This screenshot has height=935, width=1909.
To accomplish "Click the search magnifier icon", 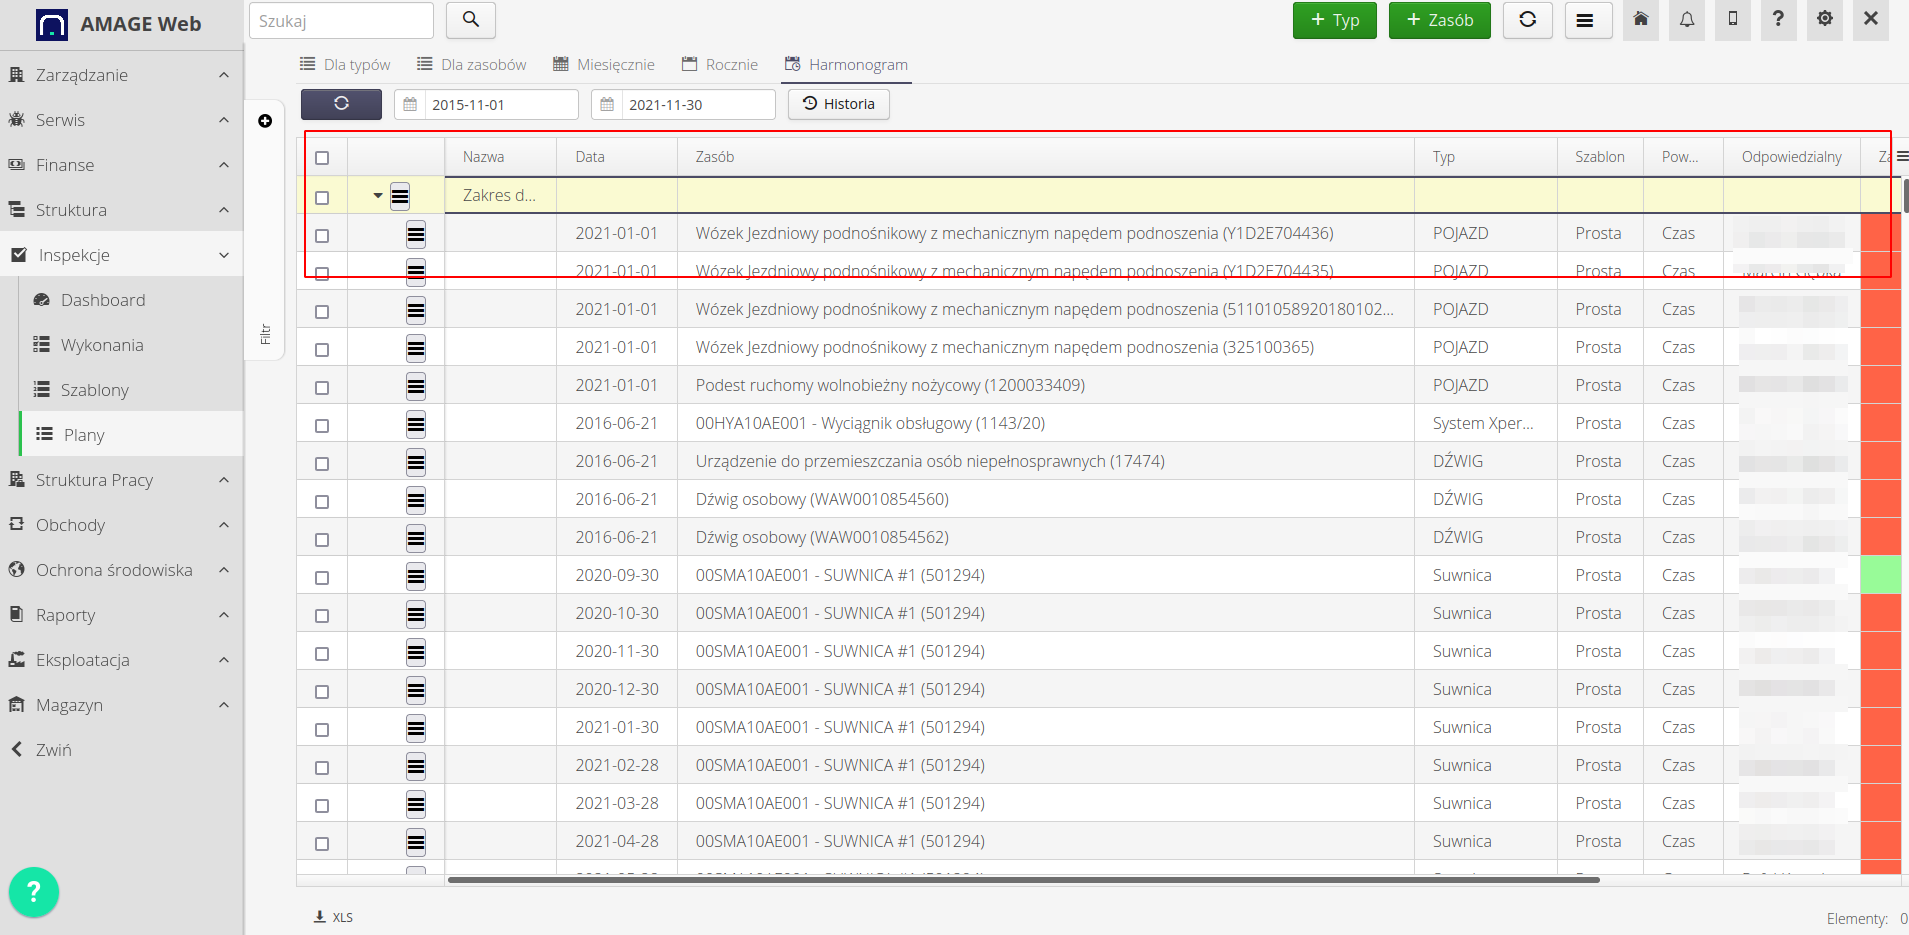I will coord(470,19).
